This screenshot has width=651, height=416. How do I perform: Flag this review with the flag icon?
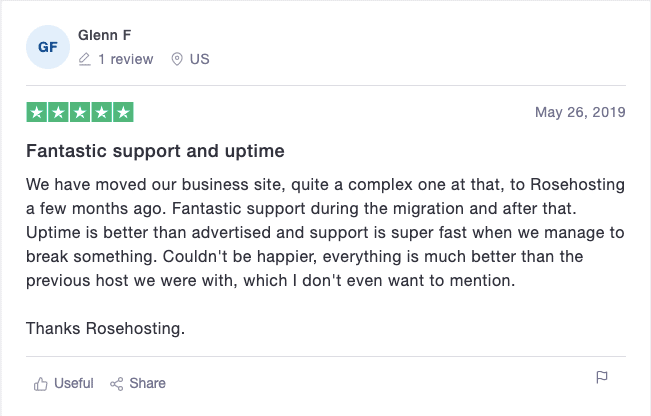pyautogui.click(x=602, y=377)
